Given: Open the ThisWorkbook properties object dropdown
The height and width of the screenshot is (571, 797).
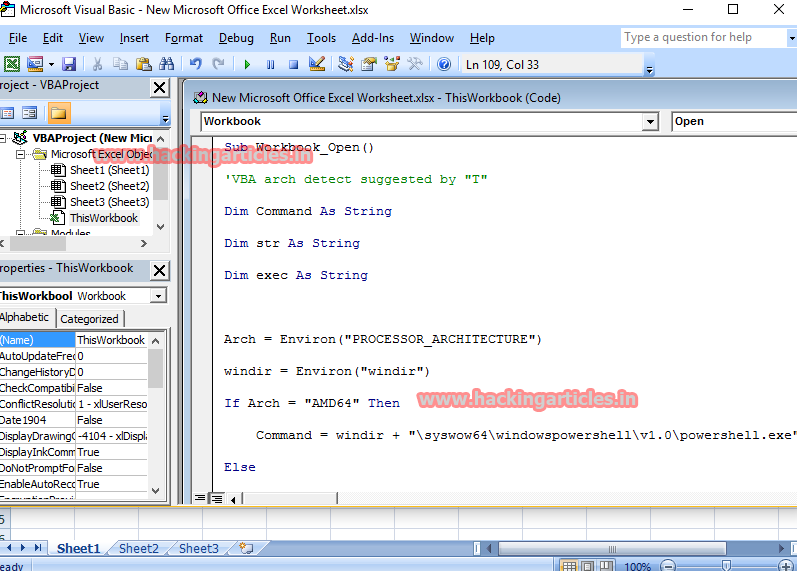Looking at the screenshot, I should coord(159,296).
